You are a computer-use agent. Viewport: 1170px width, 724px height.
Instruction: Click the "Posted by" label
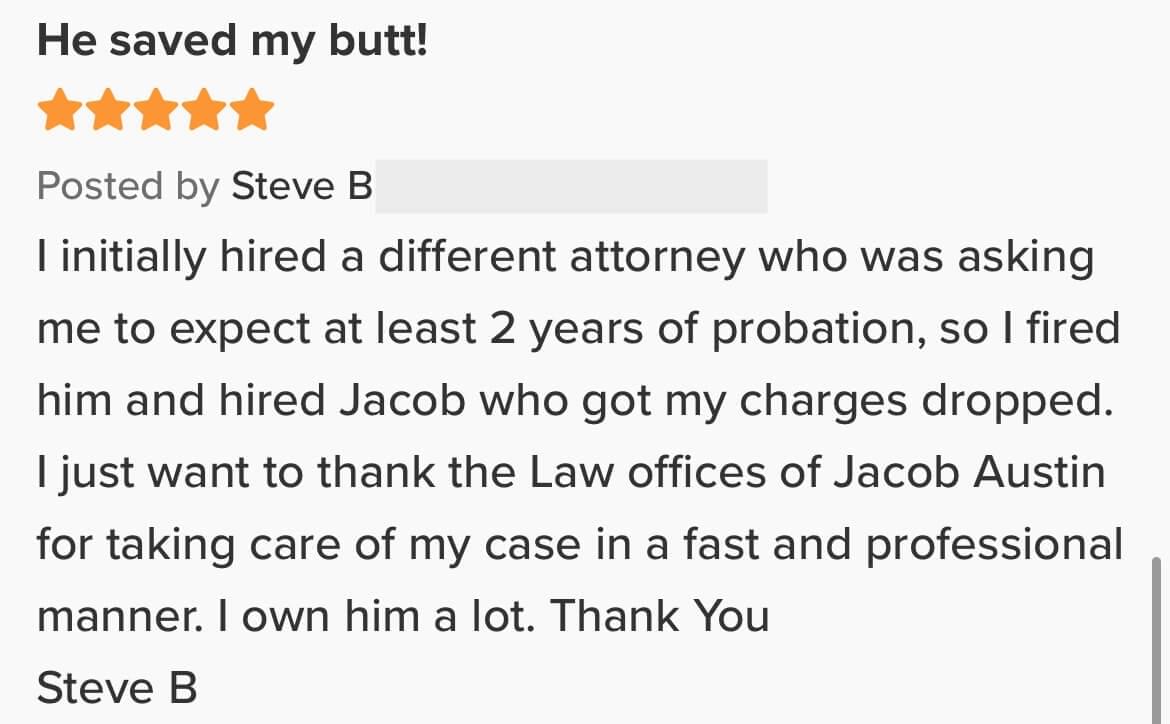pos(128,186)
